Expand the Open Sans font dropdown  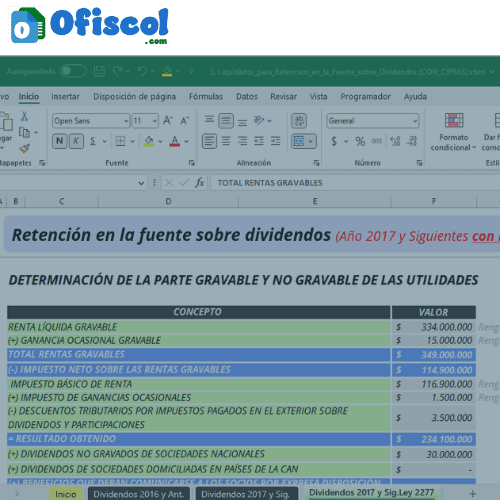click(126, 121)
